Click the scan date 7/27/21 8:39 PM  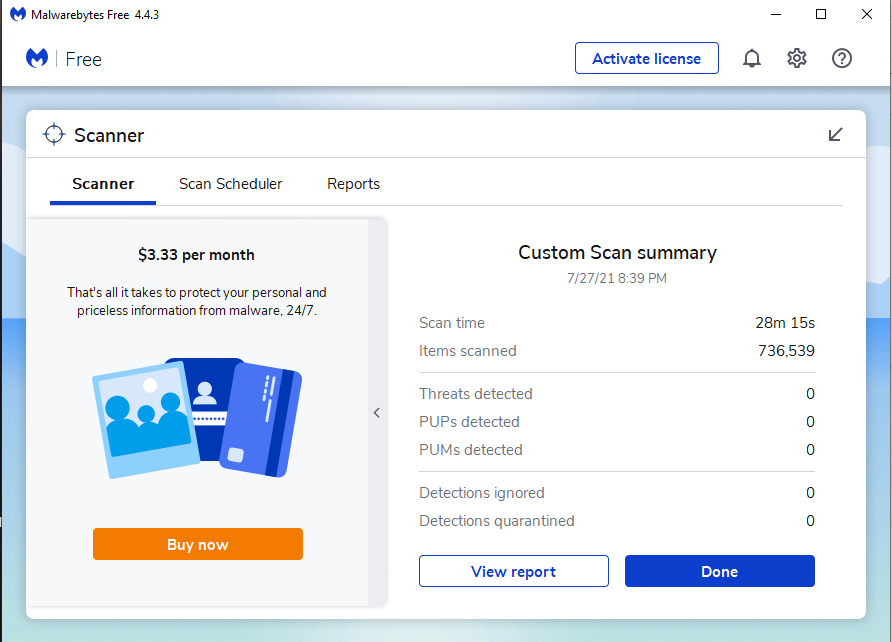pos(617,279)
